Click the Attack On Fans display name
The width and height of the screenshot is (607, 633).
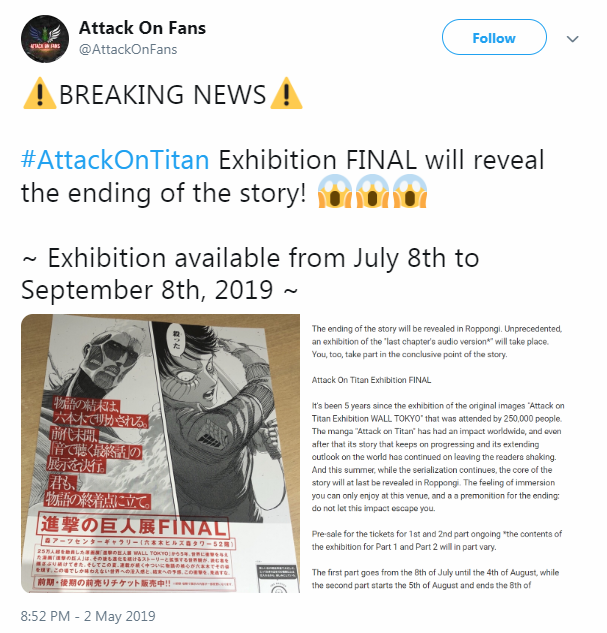point(142,28)
